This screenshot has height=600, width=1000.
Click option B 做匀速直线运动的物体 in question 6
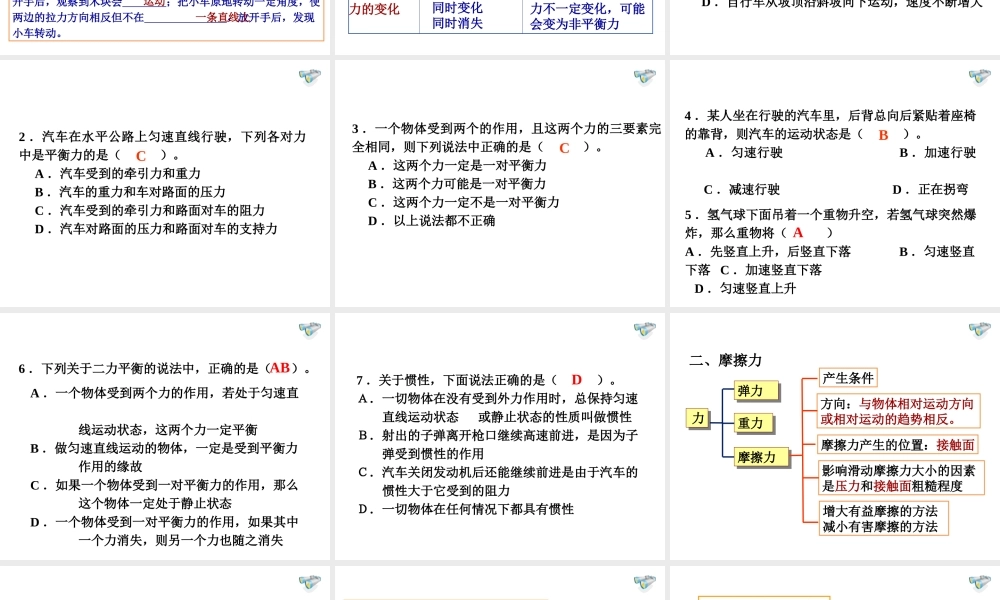coord(164,457)
